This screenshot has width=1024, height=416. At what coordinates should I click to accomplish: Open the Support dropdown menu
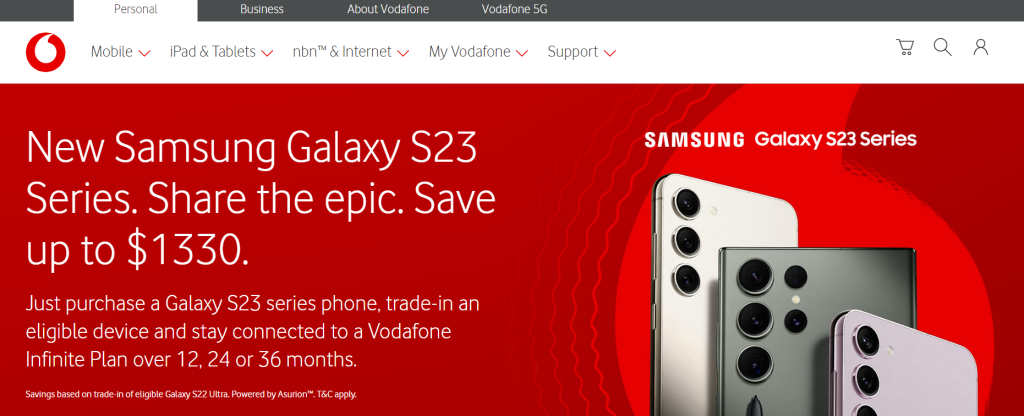(581, 52)
